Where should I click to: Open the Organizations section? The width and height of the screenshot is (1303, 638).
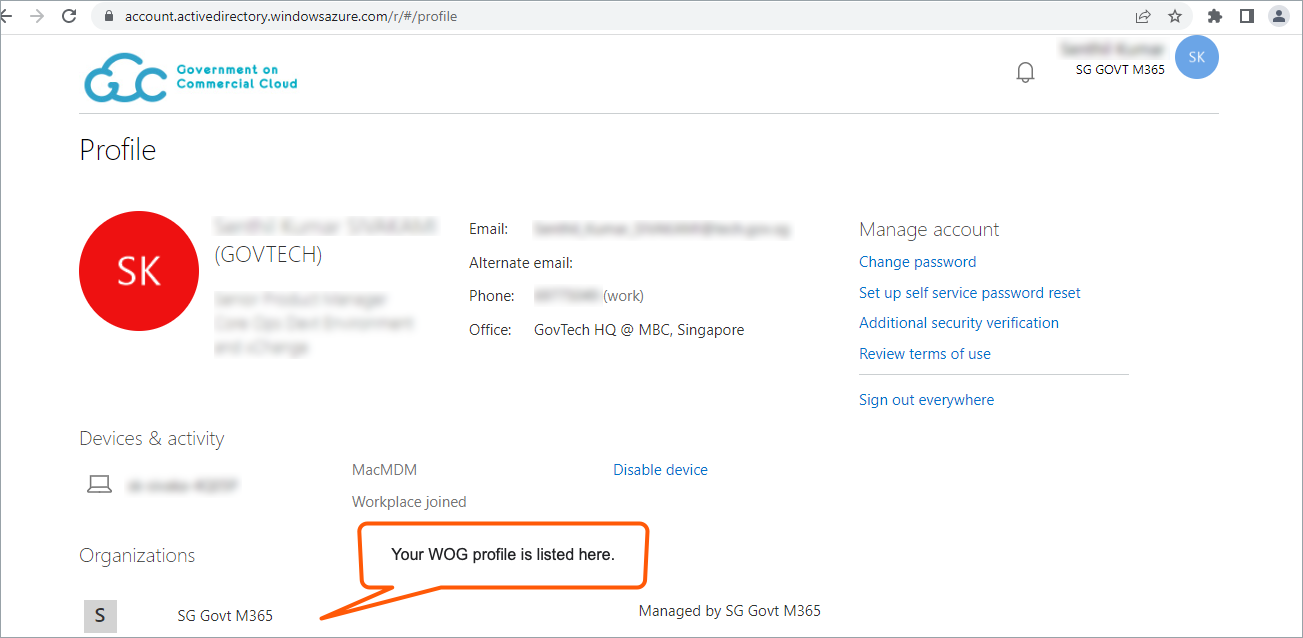pos(137,555)
